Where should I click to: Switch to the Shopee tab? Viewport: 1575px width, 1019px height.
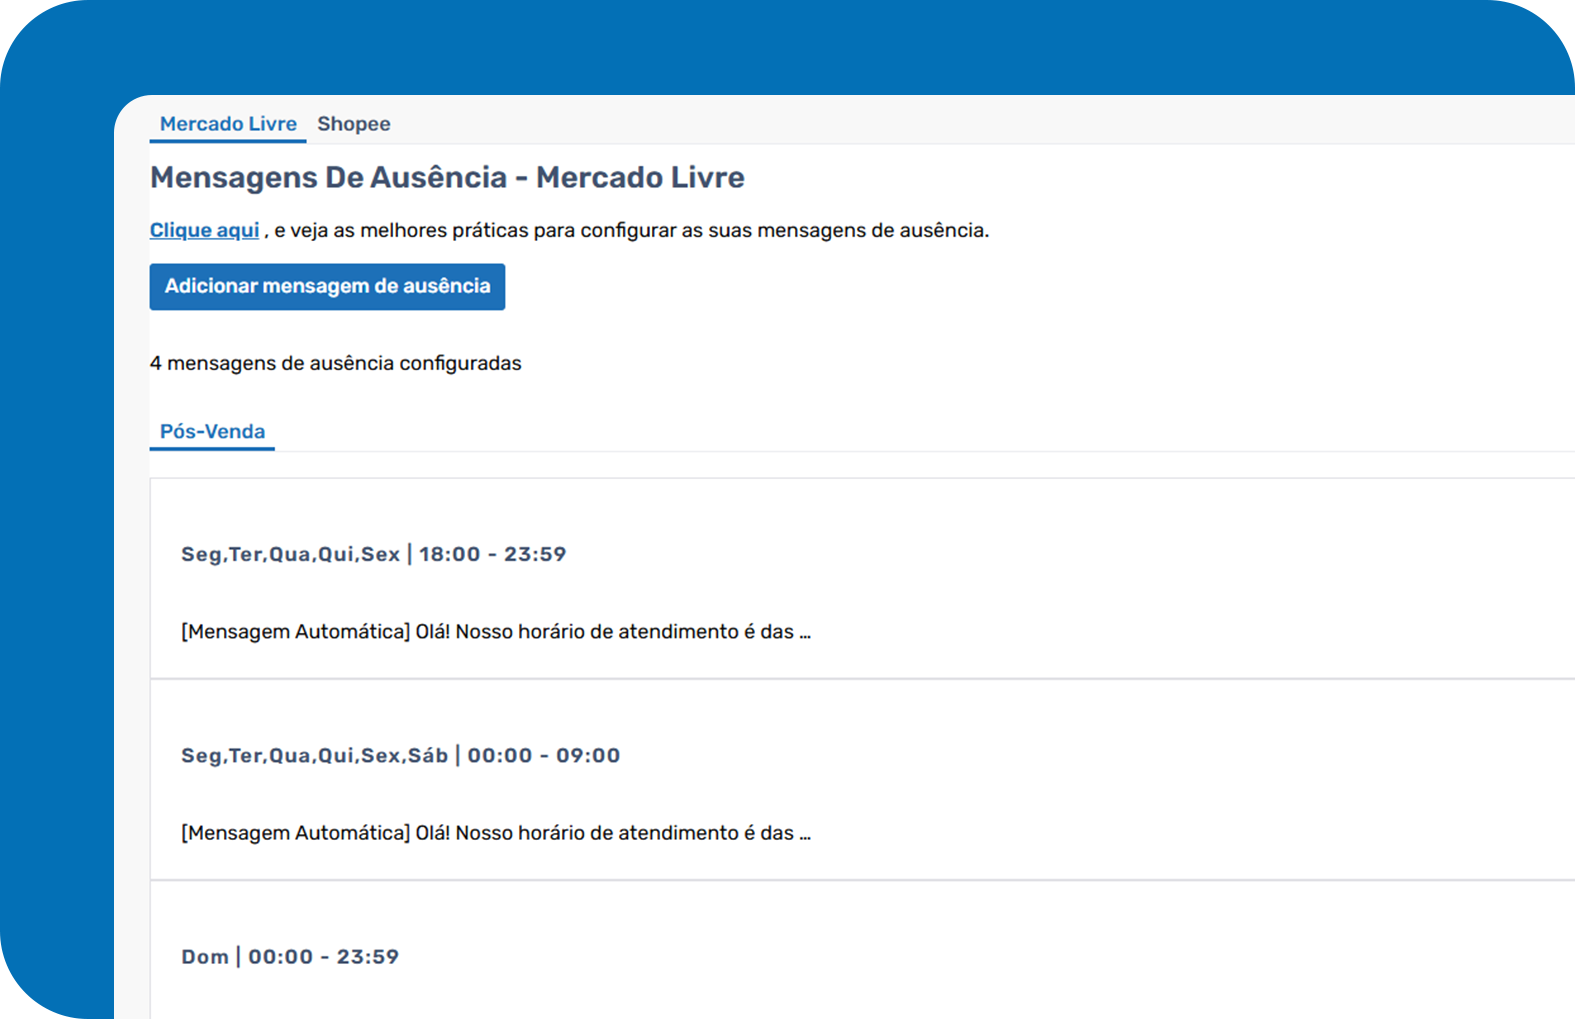353,124
